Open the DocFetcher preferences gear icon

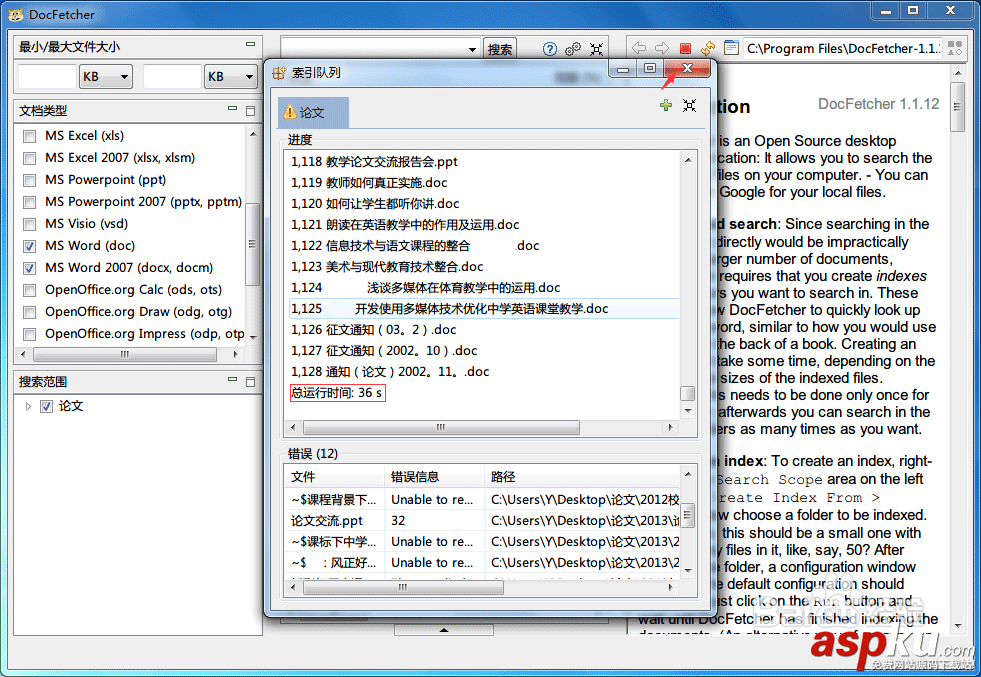coord(572,48)
